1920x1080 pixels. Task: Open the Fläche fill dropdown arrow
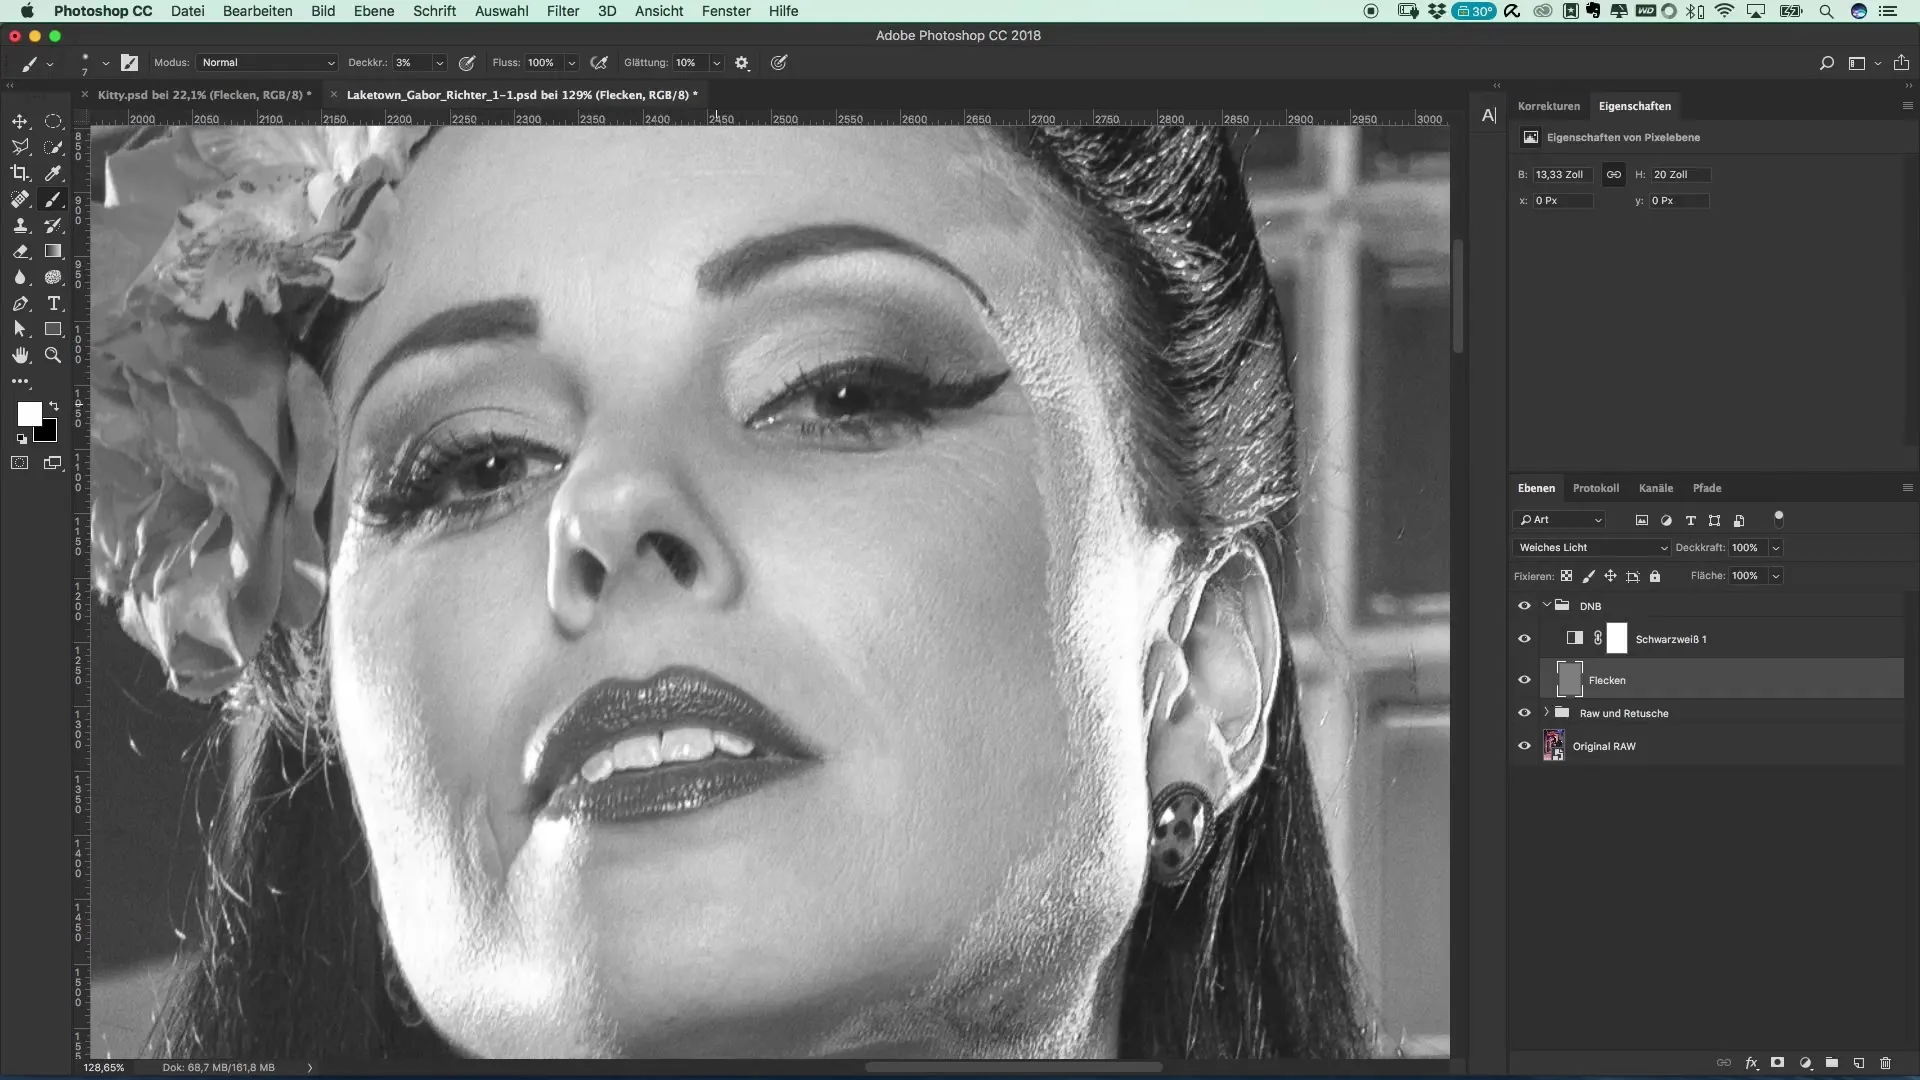(1776, 576)
